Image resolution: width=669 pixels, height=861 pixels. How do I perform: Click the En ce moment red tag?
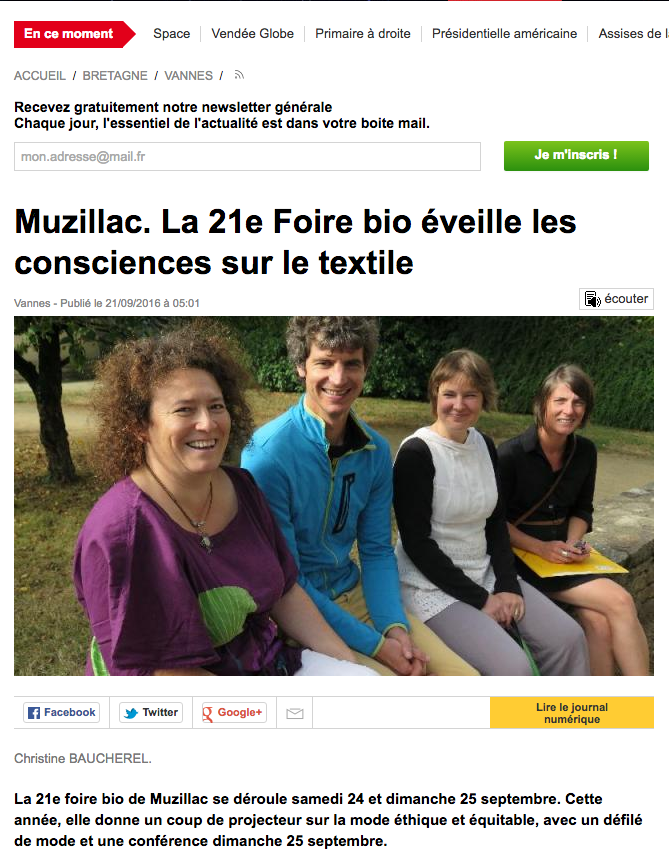[75, 34]
